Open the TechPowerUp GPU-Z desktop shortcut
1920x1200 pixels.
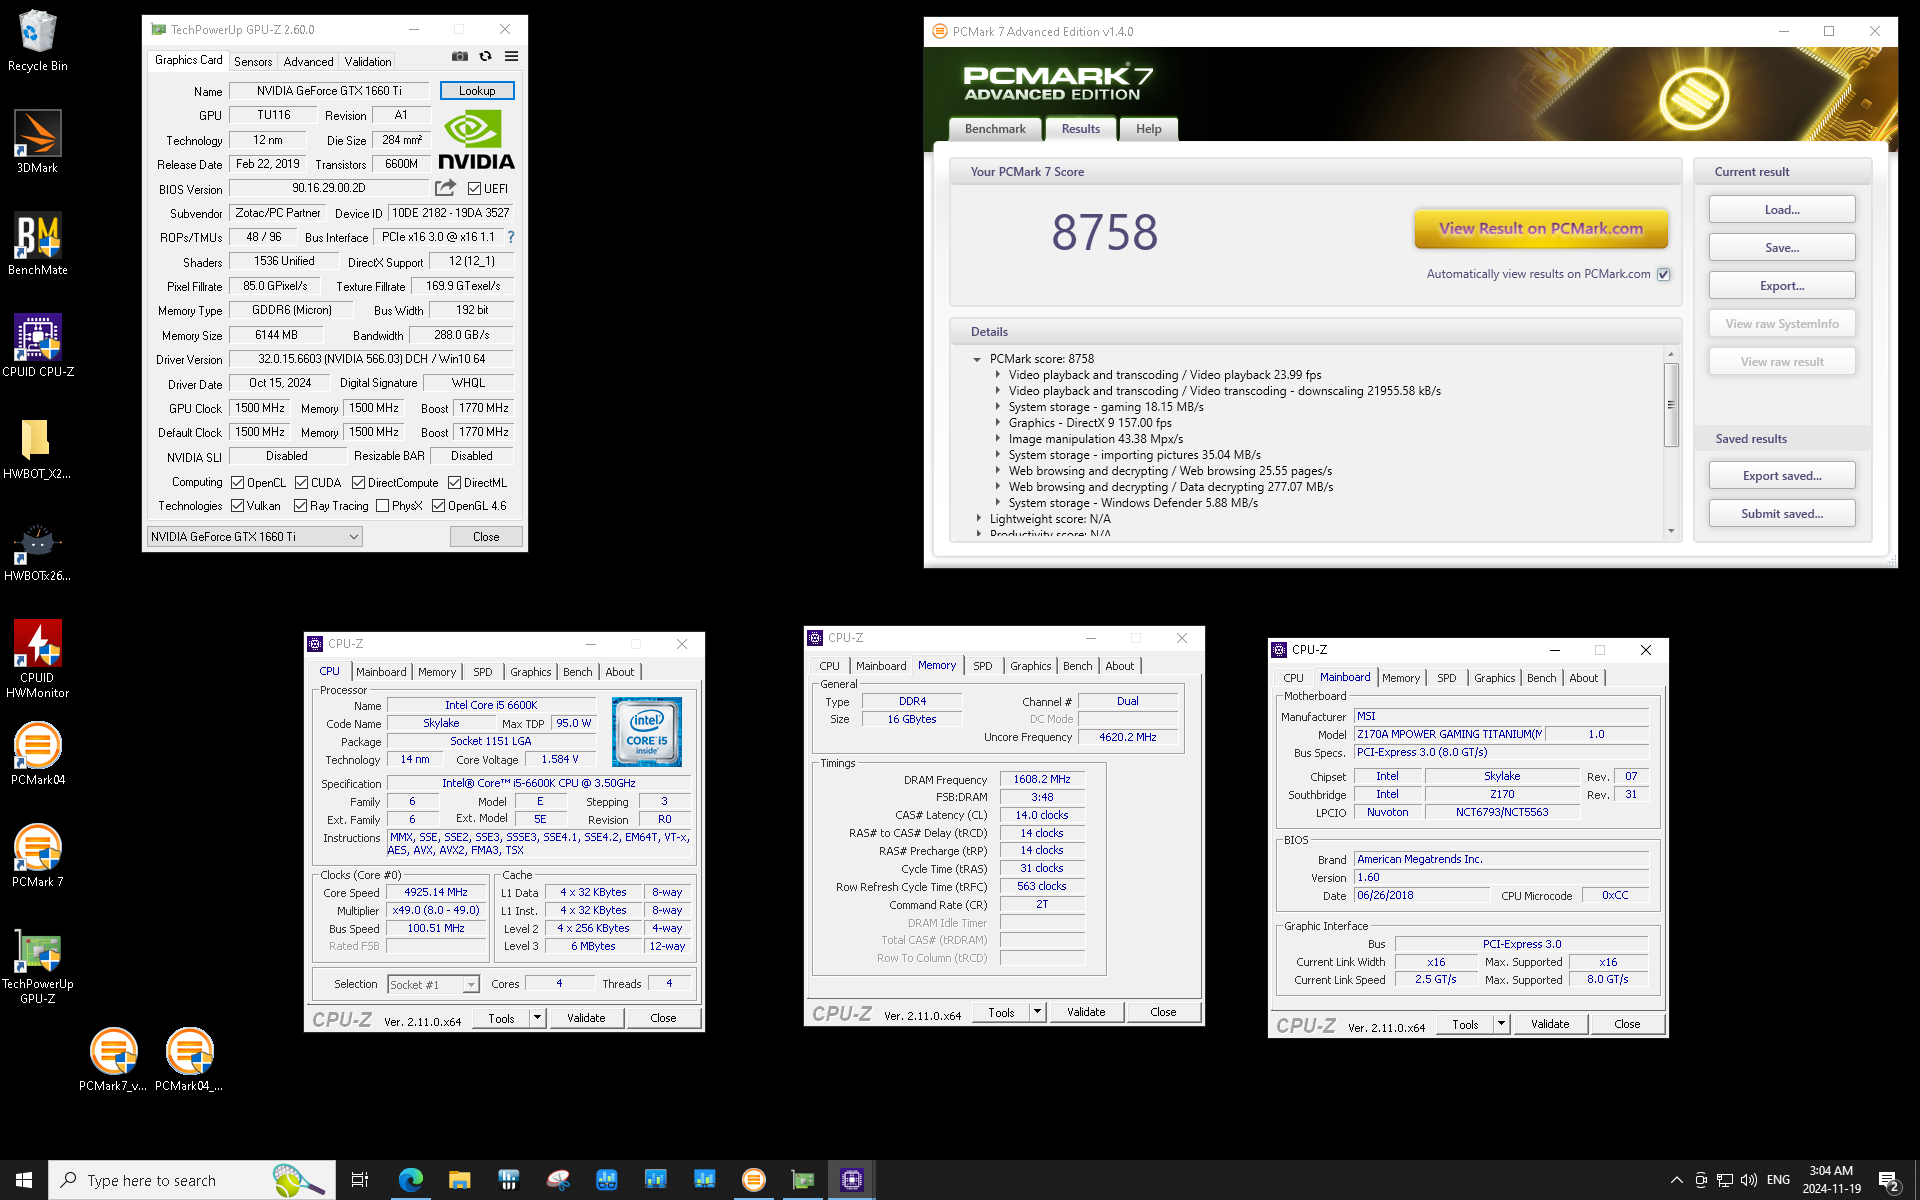(x=37, y=965)
